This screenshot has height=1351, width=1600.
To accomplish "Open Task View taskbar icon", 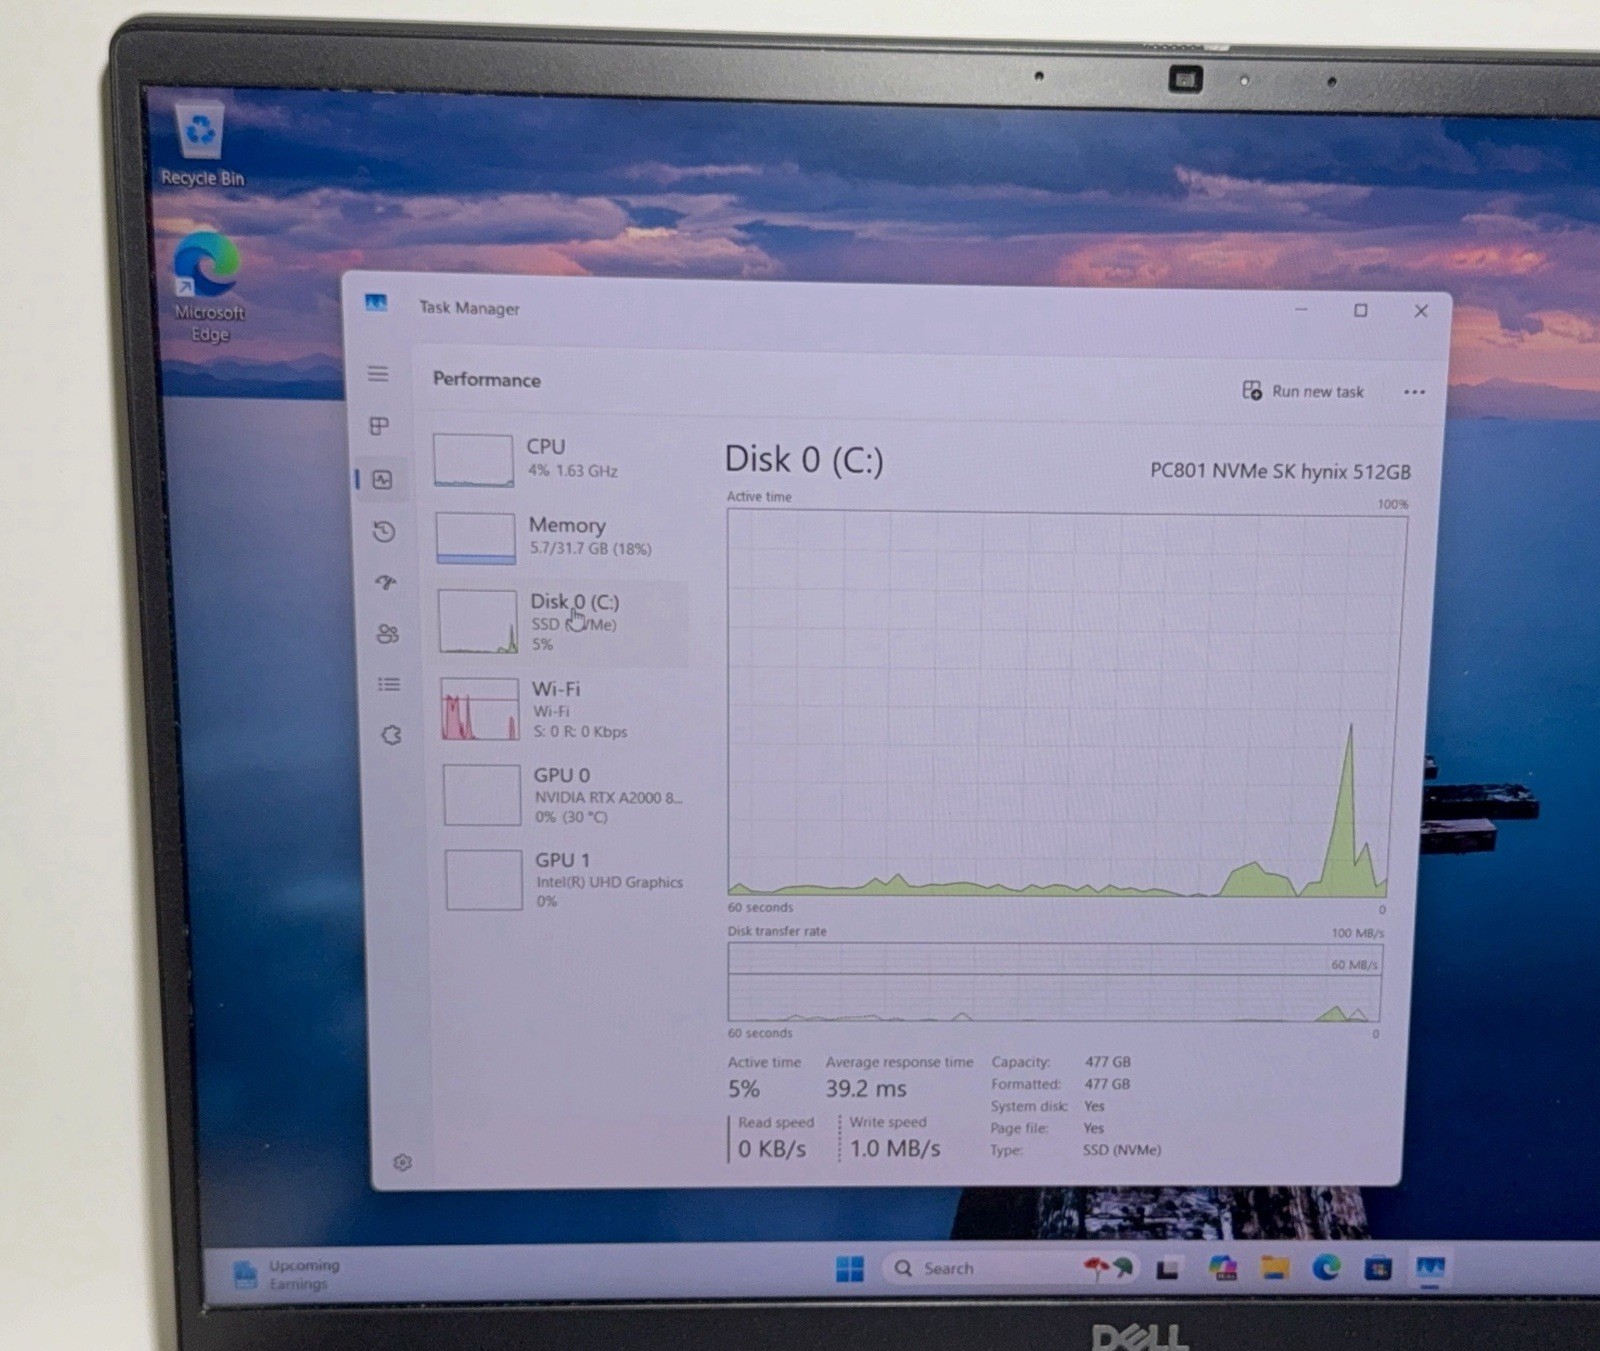I will coord(1167,1269).
